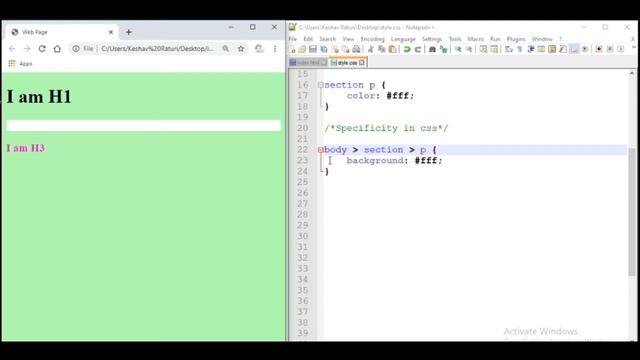The image size is (640, 360).
Task: Open the Encoding menu
Action: point(373,39)
